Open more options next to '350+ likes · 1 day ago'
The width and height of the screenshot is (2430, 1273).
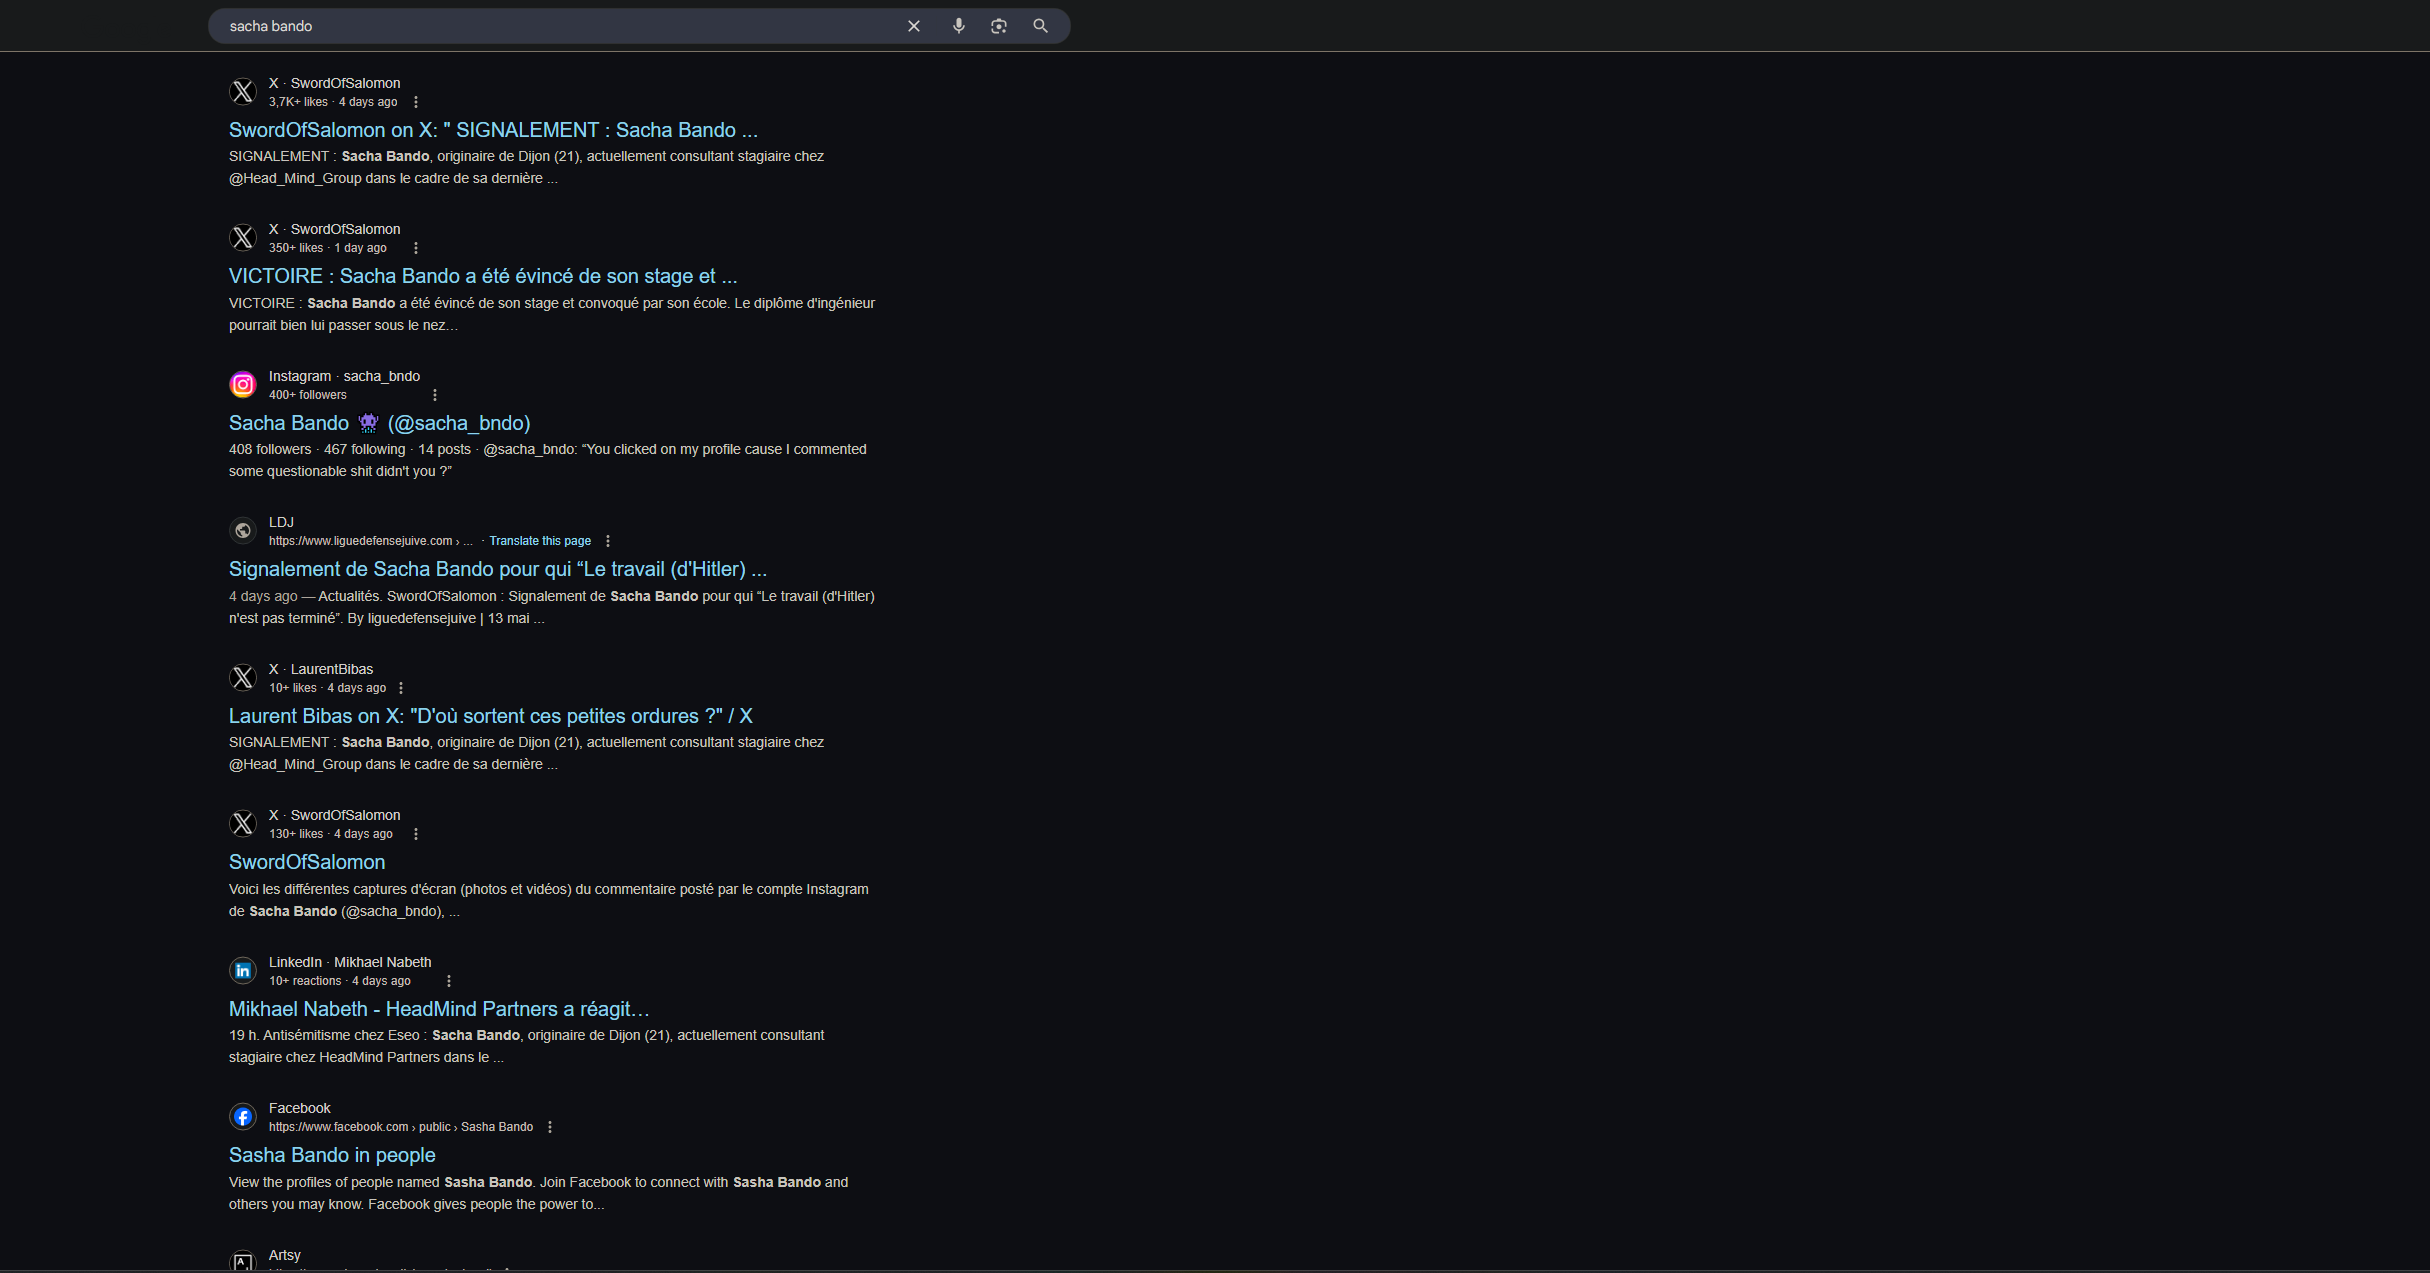click(x=416, y=248)
